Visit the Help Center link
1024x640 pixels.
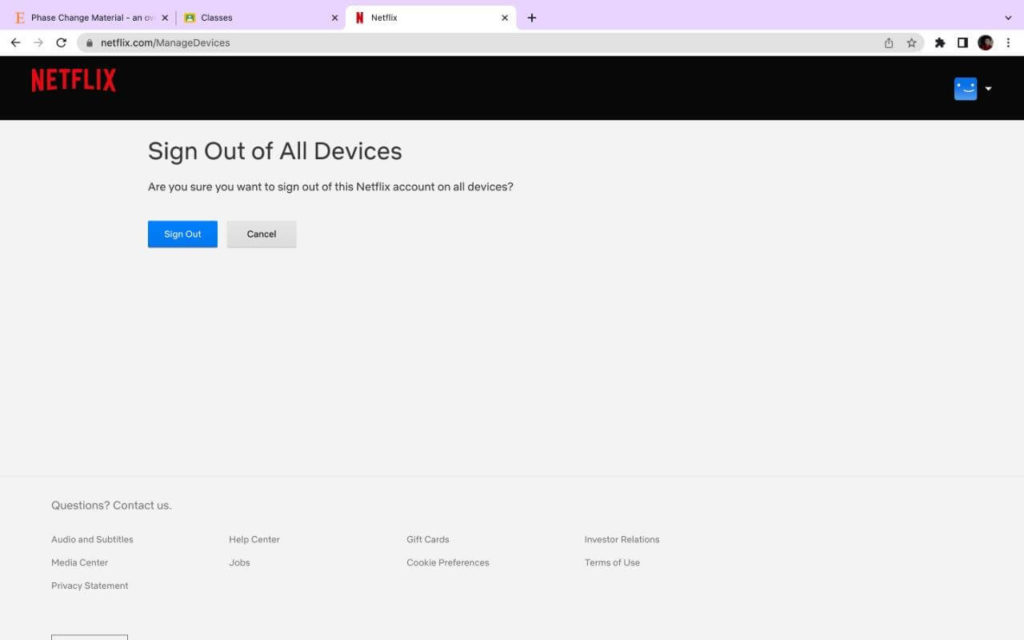point(254,539)
